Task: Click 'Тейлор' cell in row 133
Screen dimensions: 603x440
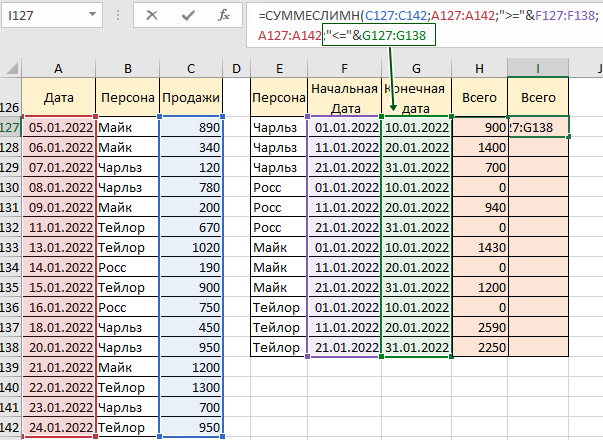Action: (128, 248)
